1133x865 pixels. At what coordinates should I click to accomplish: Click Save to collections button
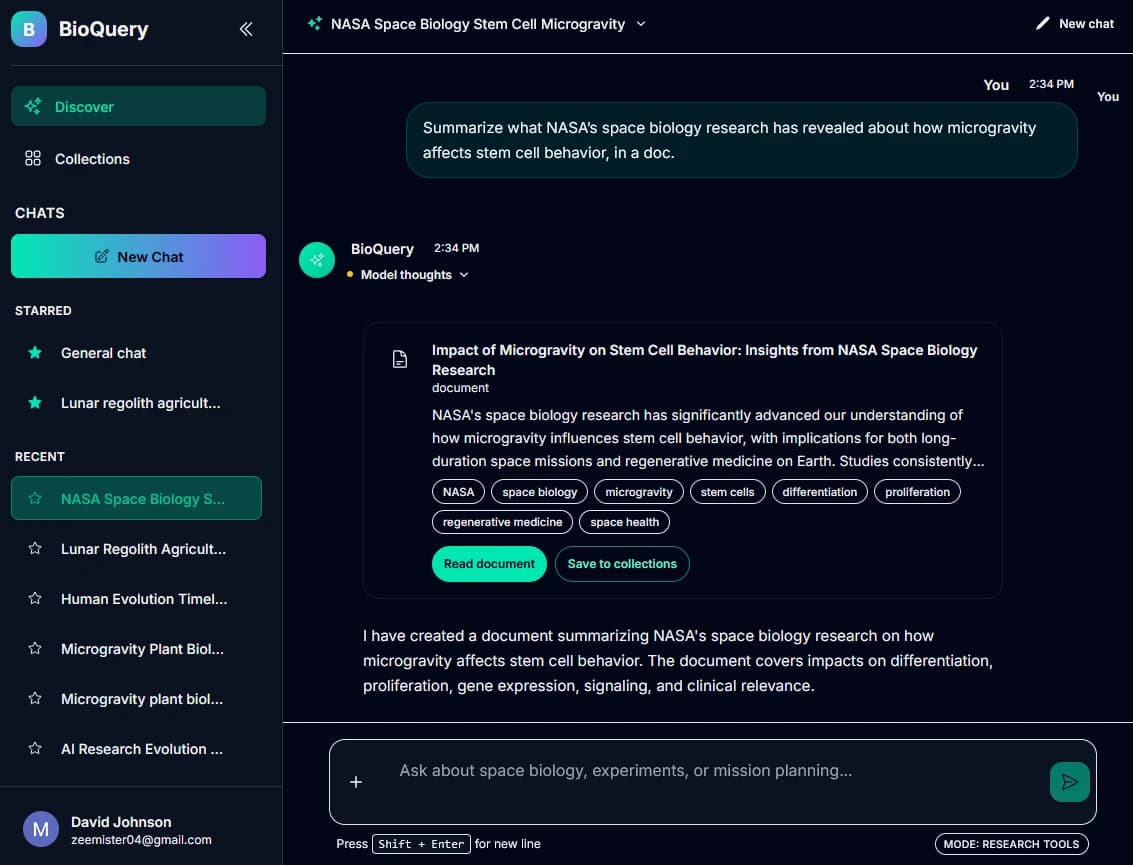click(x=622, y=564)
